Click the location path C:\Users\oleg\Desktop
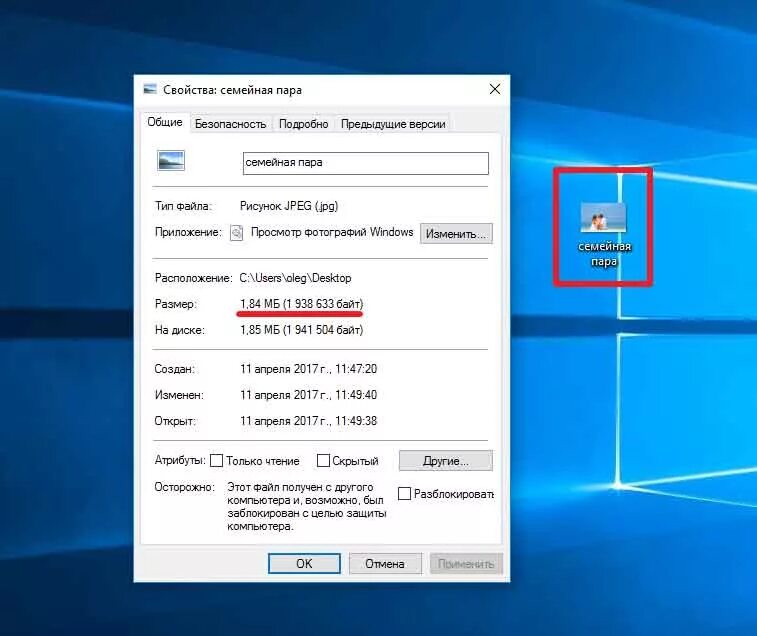This screenshot has height=636, width=757. (x=295, y=278)
